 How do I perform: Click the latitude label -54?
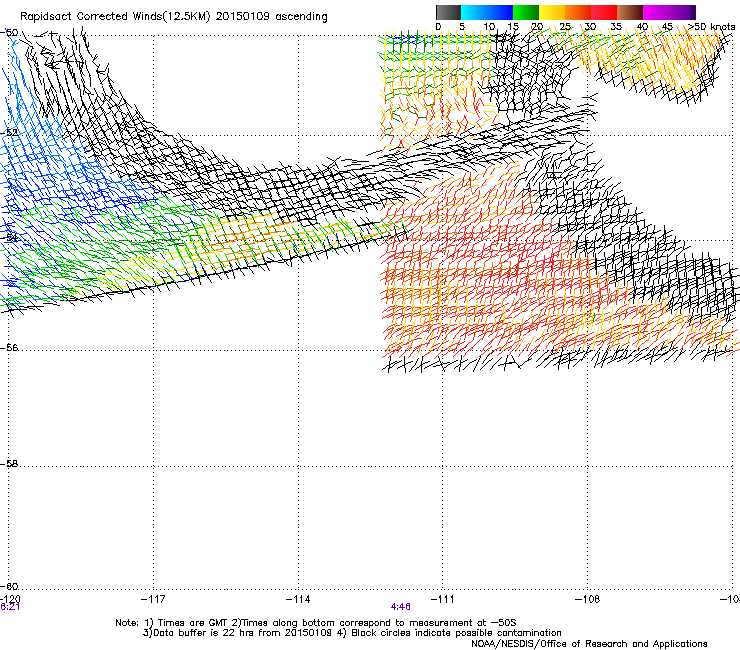pos(9,237)
